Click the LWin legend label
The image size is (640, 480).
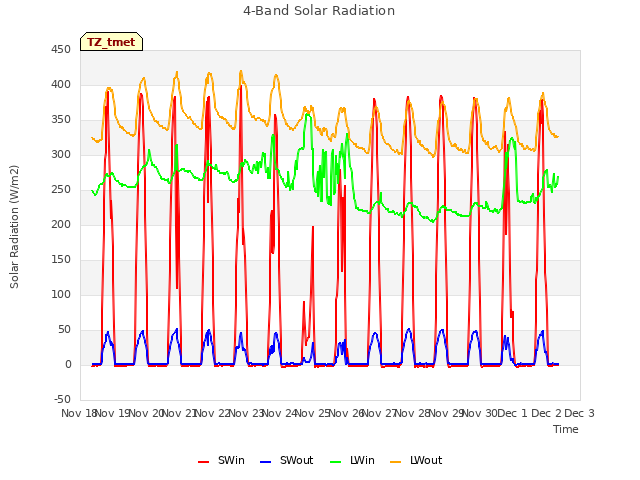tap(362, 460)
